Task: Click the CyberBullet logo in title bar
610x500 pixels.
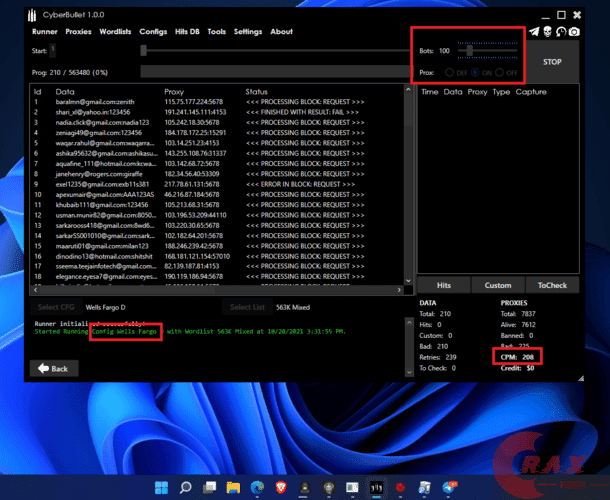Action: [32, 15]
